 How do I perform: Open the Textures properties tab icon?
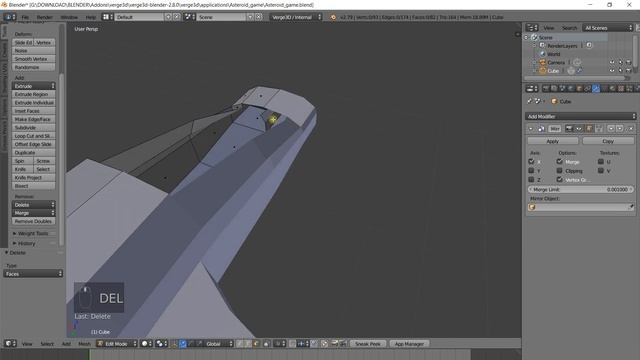click(x=621, y=88)
